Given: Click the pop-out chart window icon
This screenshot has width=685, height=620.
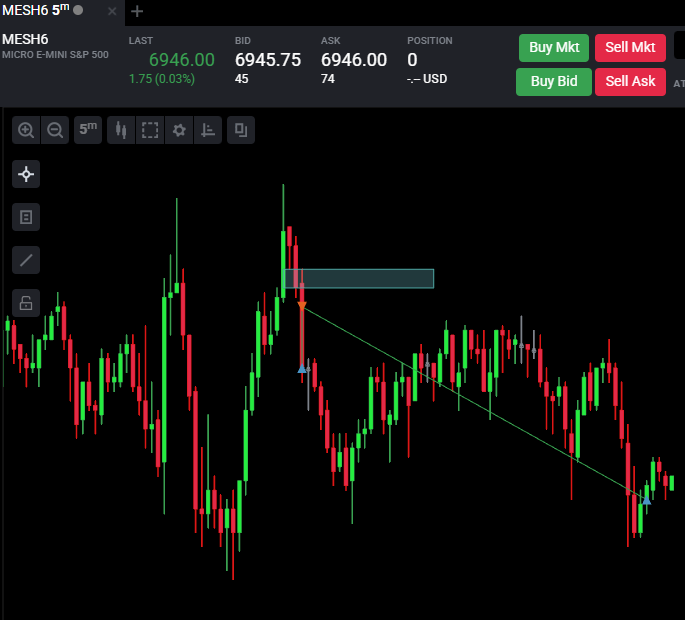Looking at the screenshot, I should (241, 130).
